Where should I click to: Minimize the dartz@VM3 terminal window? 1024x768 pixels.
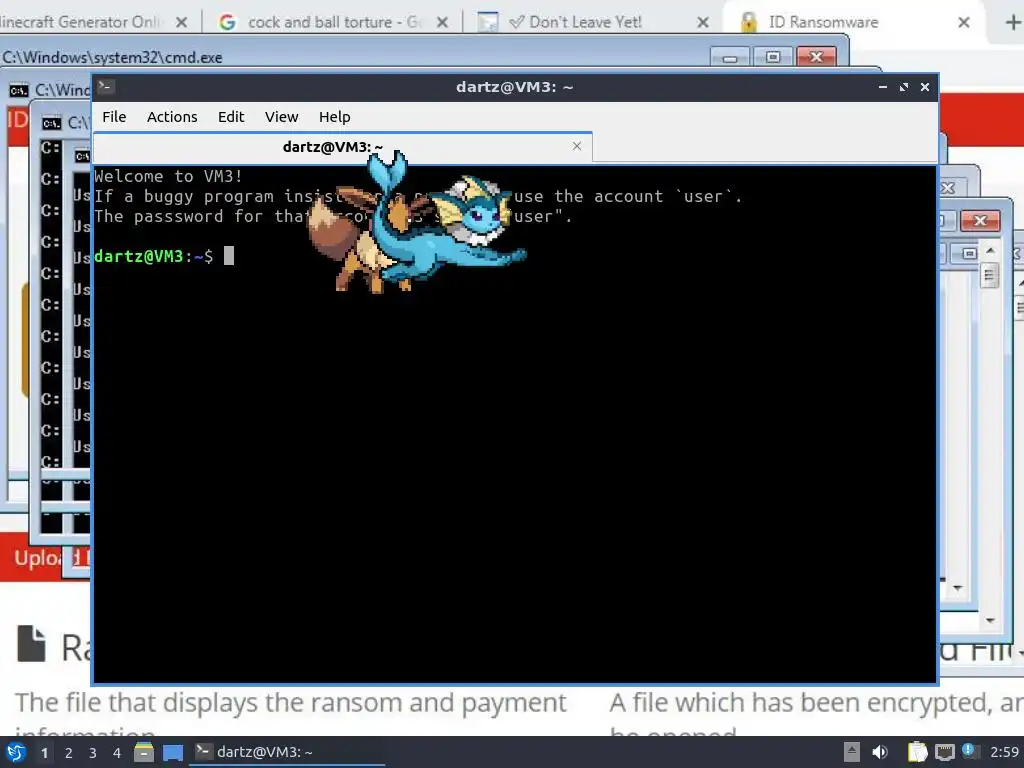click(x=883, y=87)
